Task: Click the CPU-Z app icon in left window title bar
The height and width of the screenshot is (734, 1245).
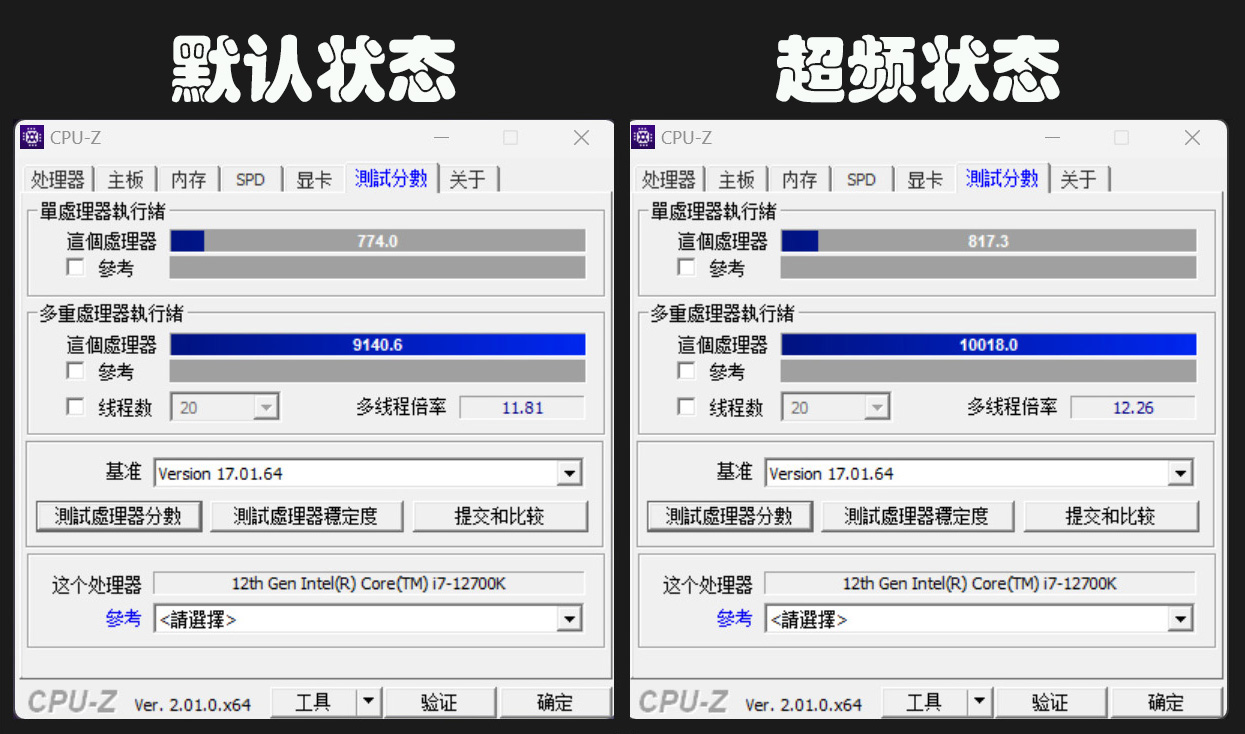Action: (x=32, y=138)
